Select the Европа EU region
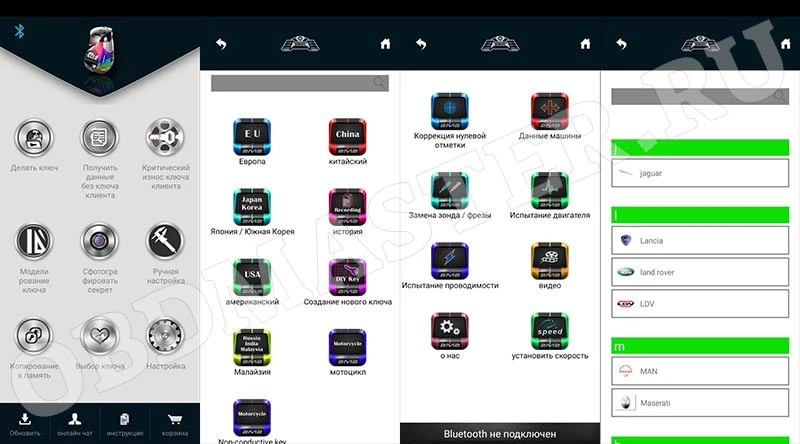This screenshot has width=800, height=444. tap(252, 137)
